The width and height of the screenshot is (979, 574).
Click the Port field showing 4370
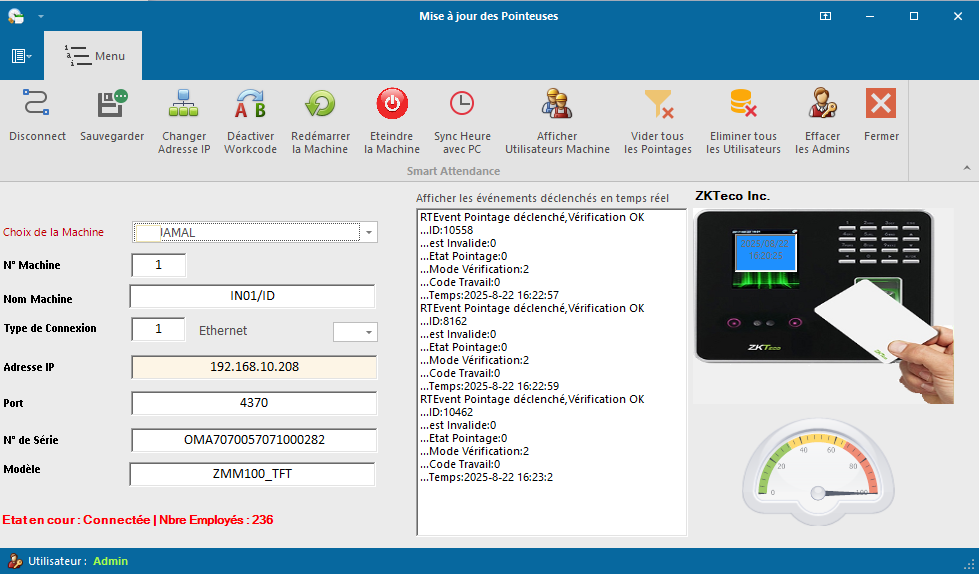pos(254,403)
